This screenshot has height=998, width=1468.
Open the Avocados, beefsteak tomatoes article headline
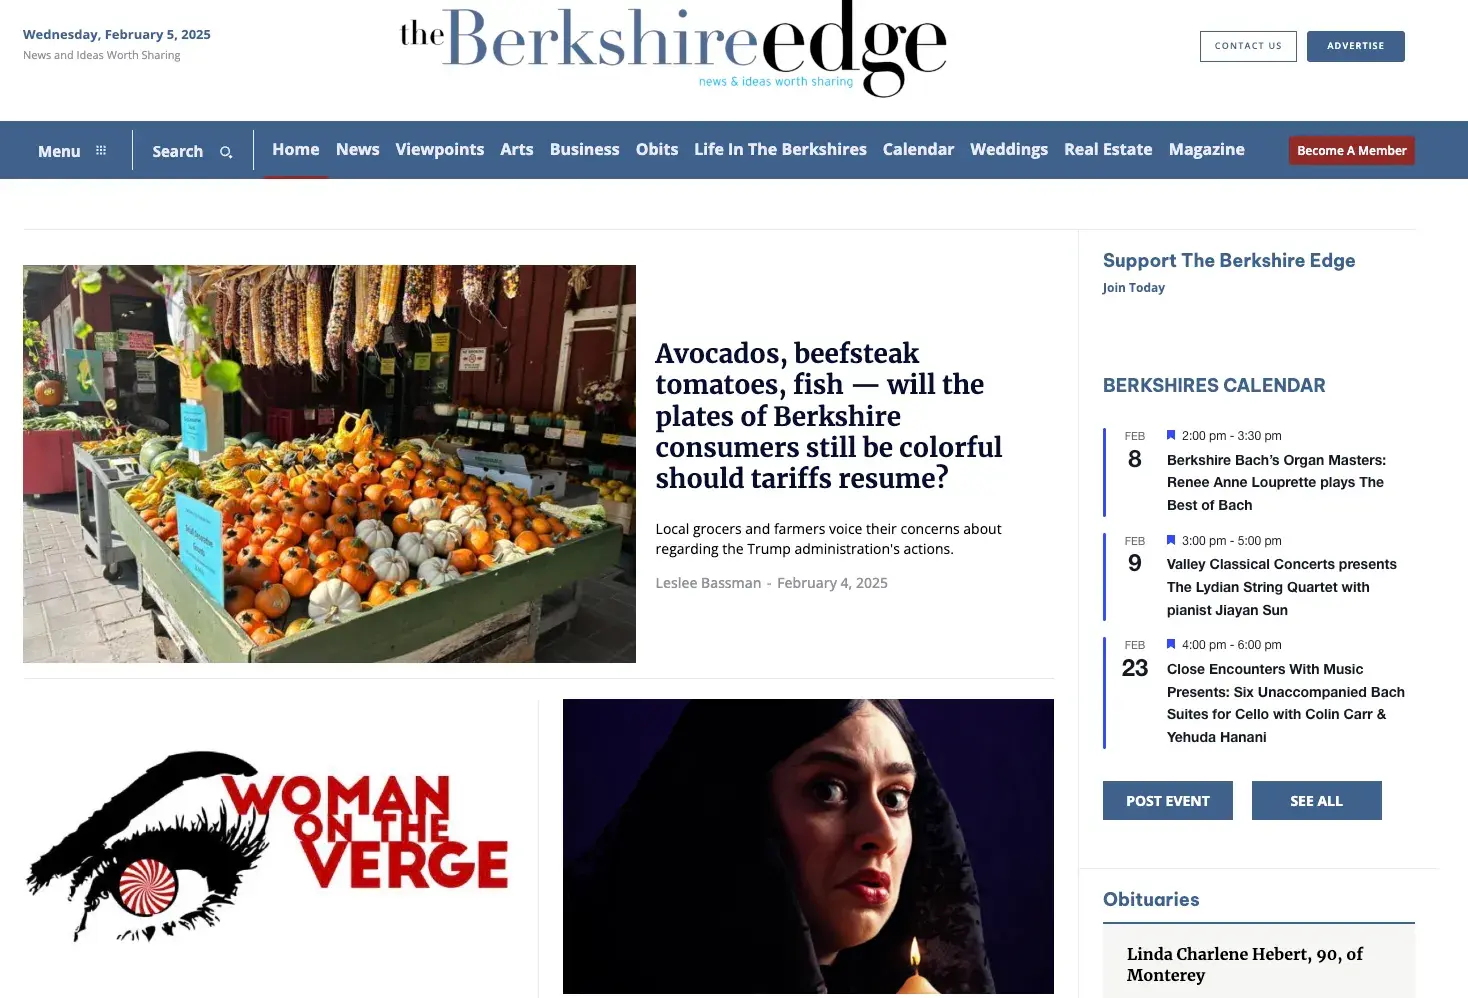[828, 416]
